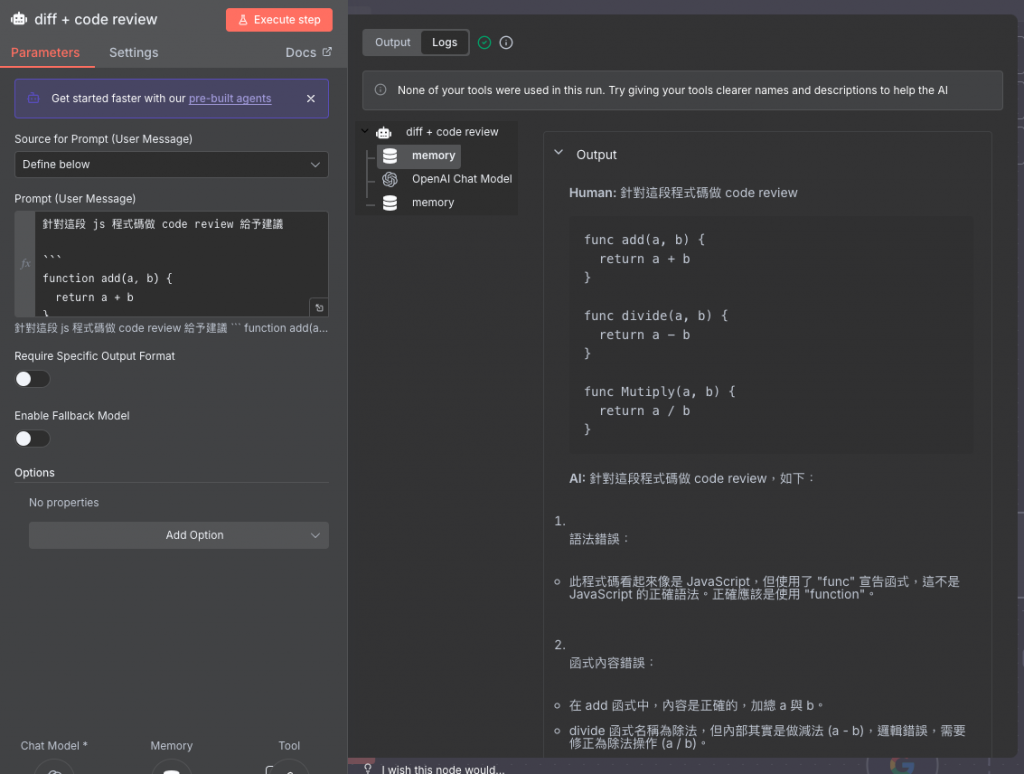Viewport: 1024px width, 774px height.
Task: Click the fx expression icon beside prompt
Action: (x=25, y=263)
